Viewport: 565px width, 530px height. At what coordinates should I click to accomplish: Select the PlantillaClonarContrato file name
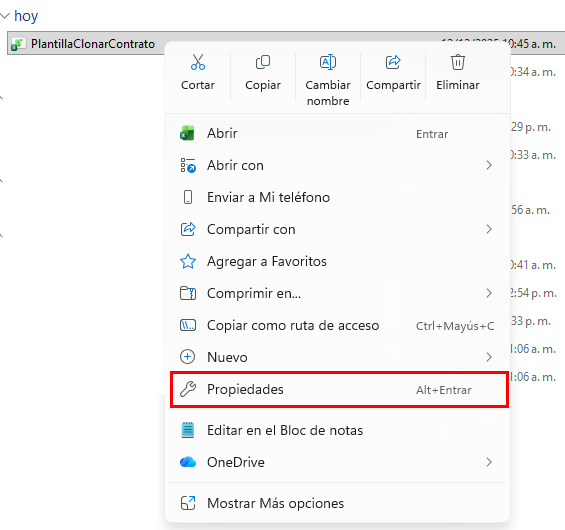coord(93,44)
